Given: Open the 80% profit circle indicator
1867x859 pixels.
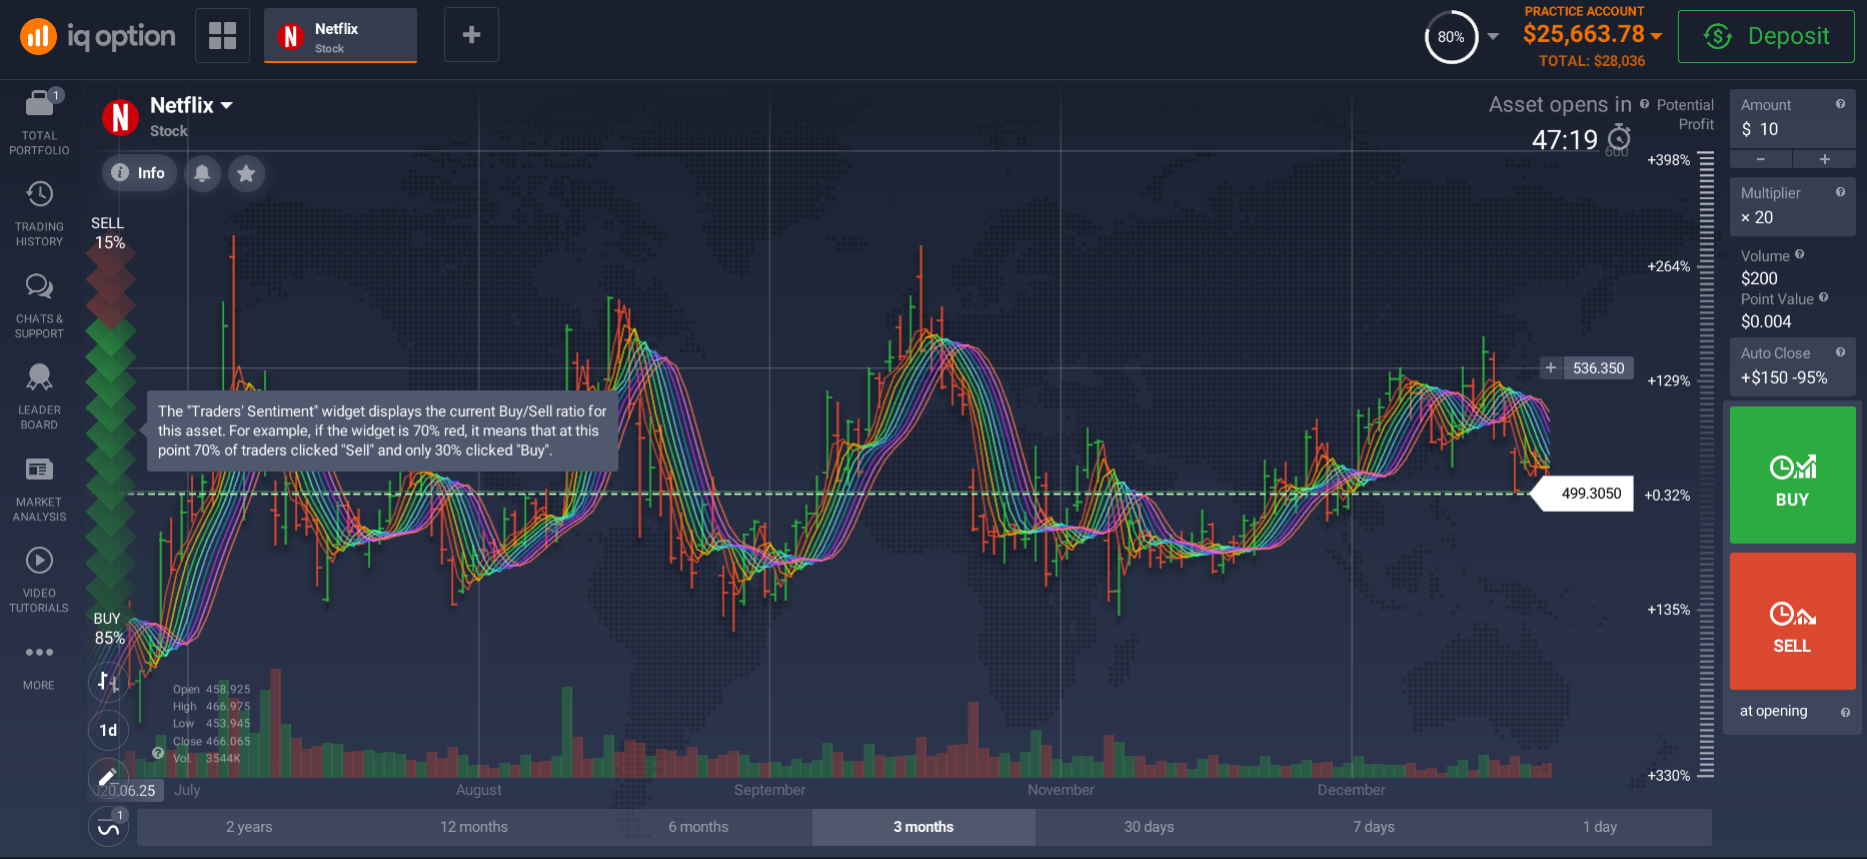Looking at the screenshot, I should point(1451,37).
